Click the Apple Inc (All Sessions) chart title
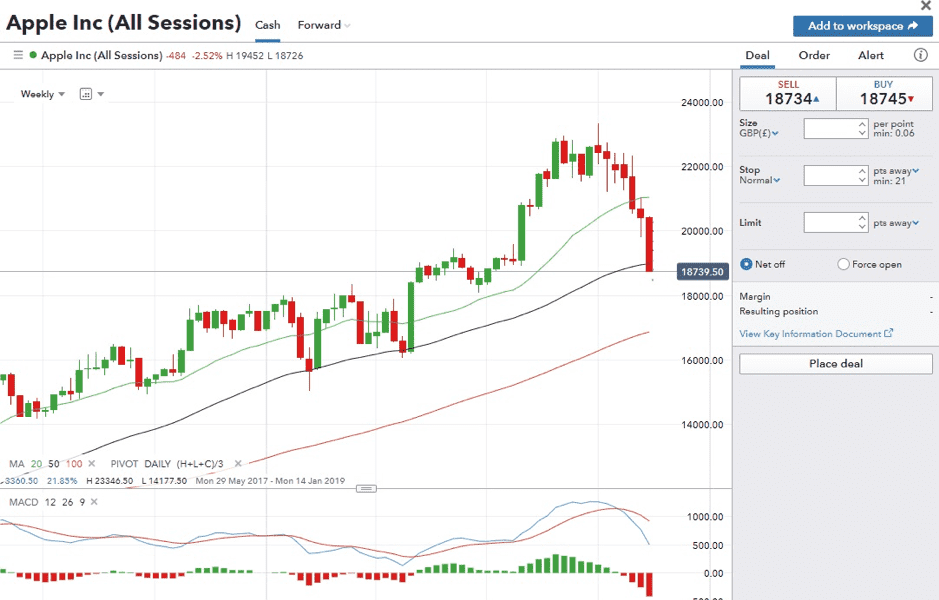Viewport: 939px width, 600px height. [x=101, y=55]
